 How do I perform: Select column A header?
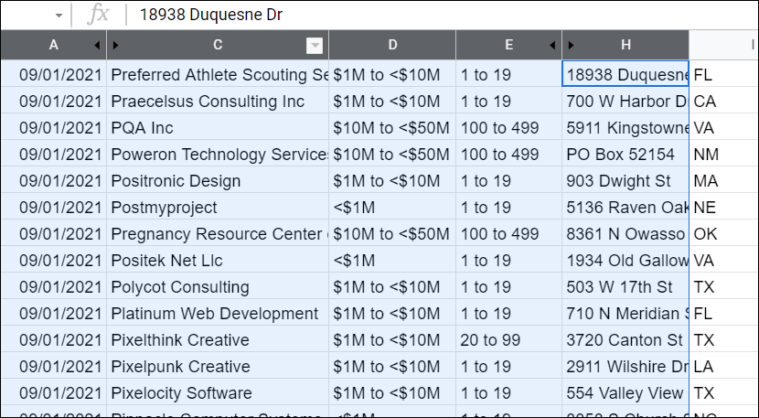coord(53,45)
